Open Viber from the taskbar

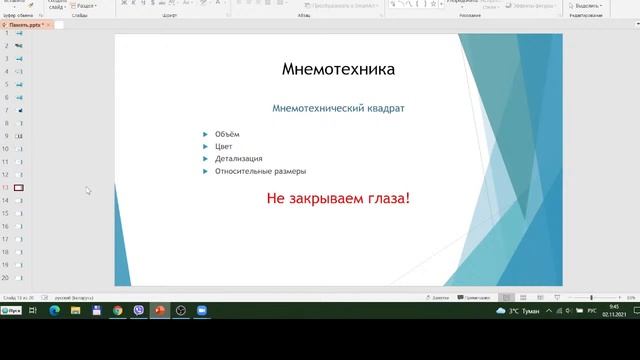[x=139, y=311]
